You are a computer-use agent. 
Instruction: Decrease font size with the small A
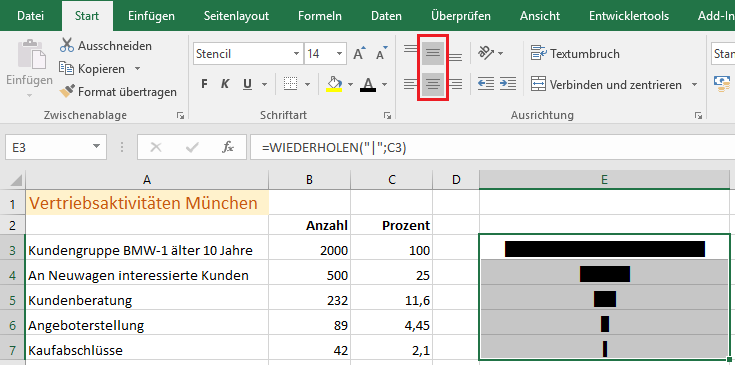382,53
